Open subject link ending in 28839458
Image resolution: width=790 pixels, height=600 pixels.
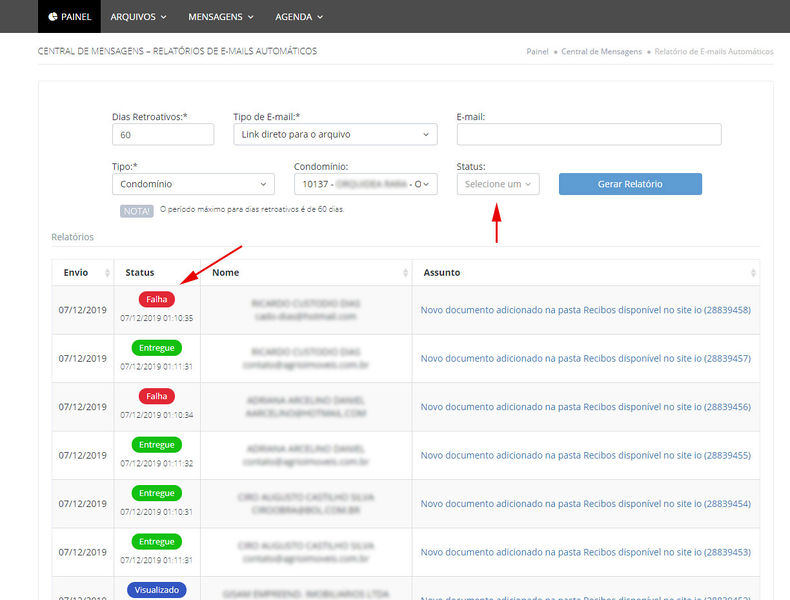(x=585, y=310)
